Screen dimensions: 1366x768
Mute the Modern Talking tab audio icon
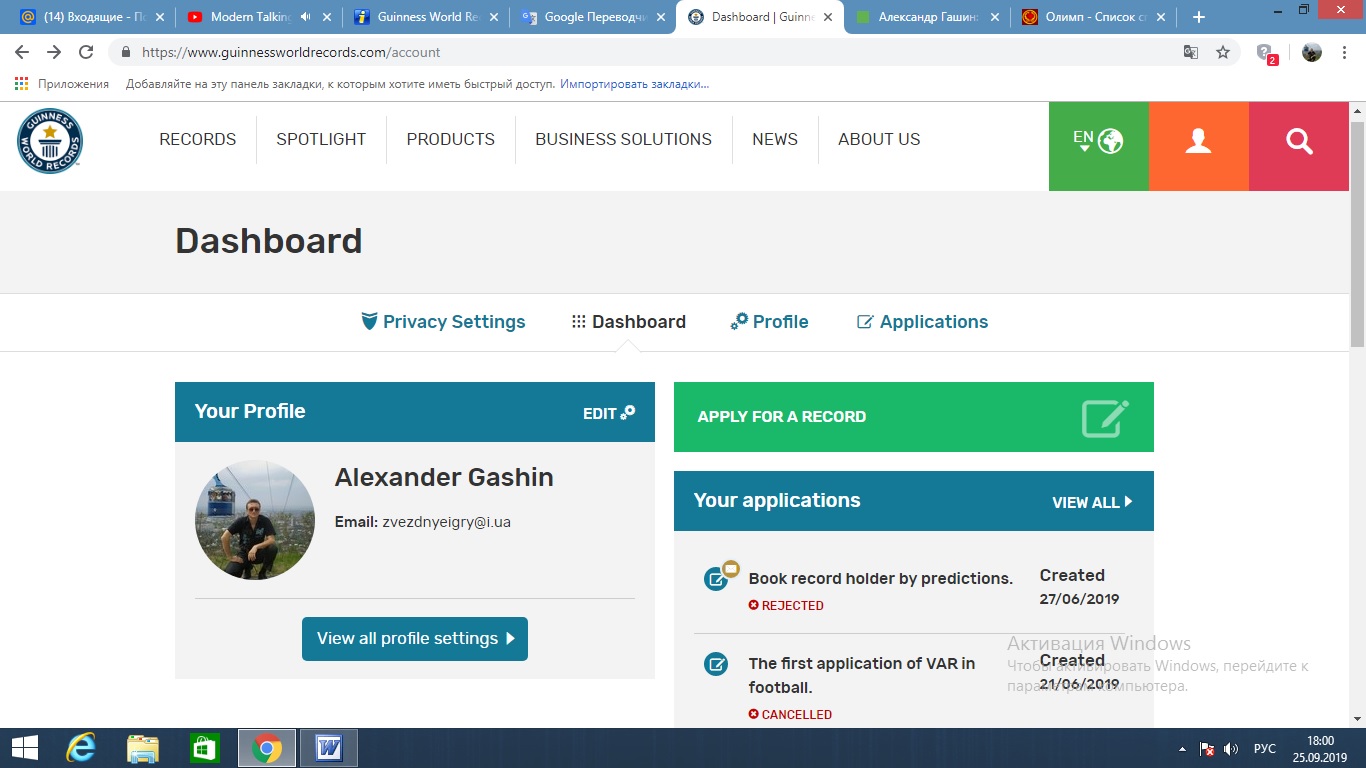[x=305, y=17]
